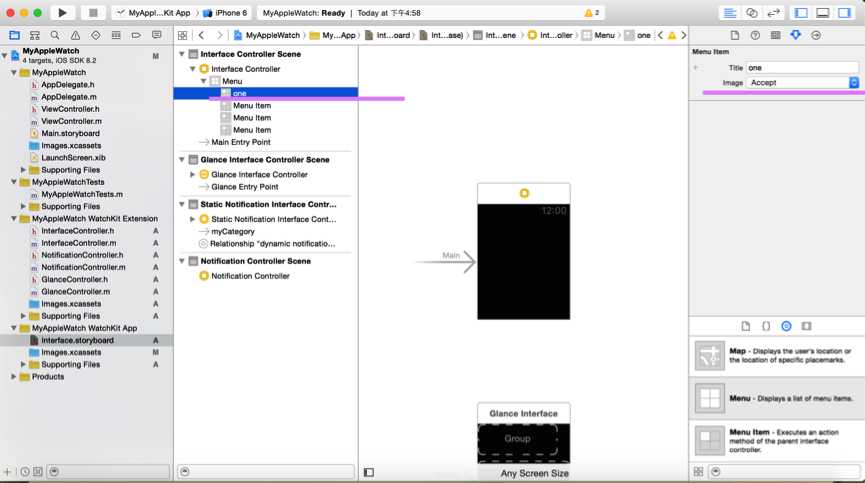Select Interface.storyboard in WatchKit App
The height and width of the screenshot is (483, 865).
pyautogui.click(x=77, y=340)
